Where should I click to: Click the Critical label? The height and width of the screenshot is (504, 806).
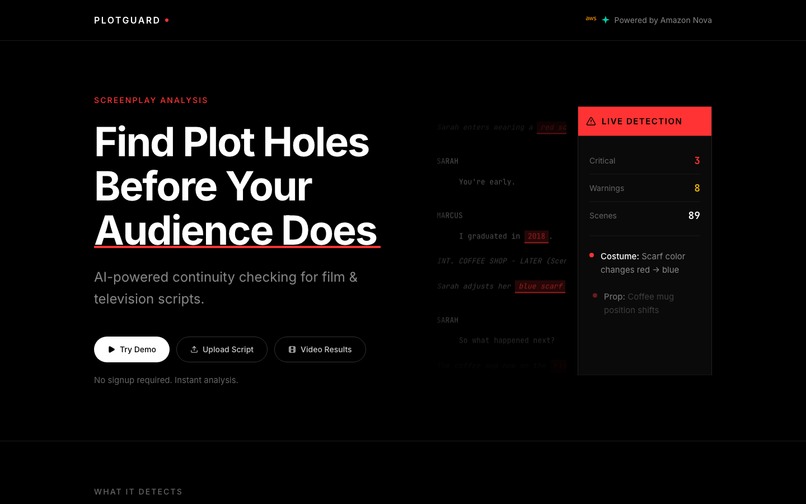click(602, 161)
